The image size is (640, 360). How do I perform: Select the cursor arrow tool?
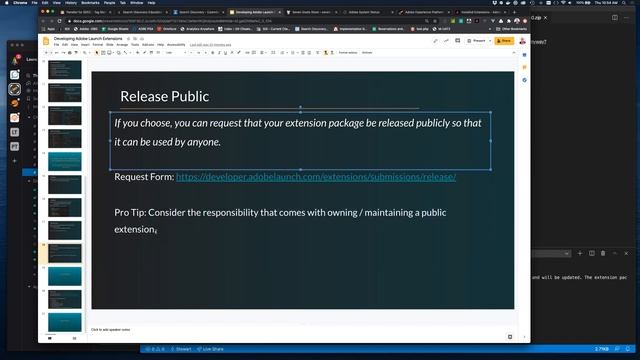[97, 53]
